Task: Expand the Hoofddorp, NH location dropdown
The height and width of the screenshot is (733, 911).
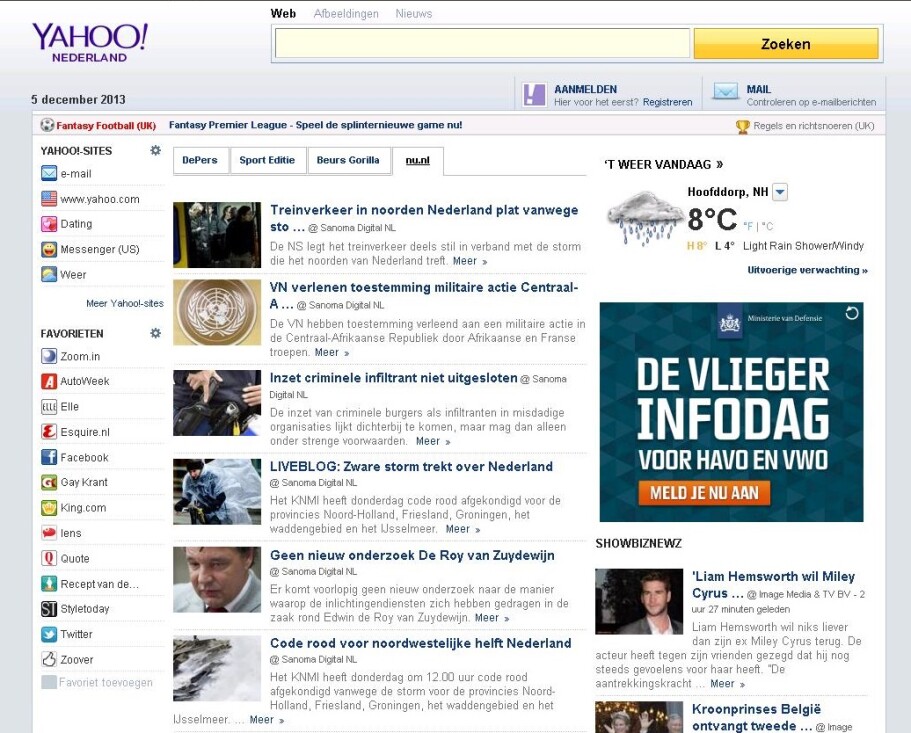Action: coord(780,192)
